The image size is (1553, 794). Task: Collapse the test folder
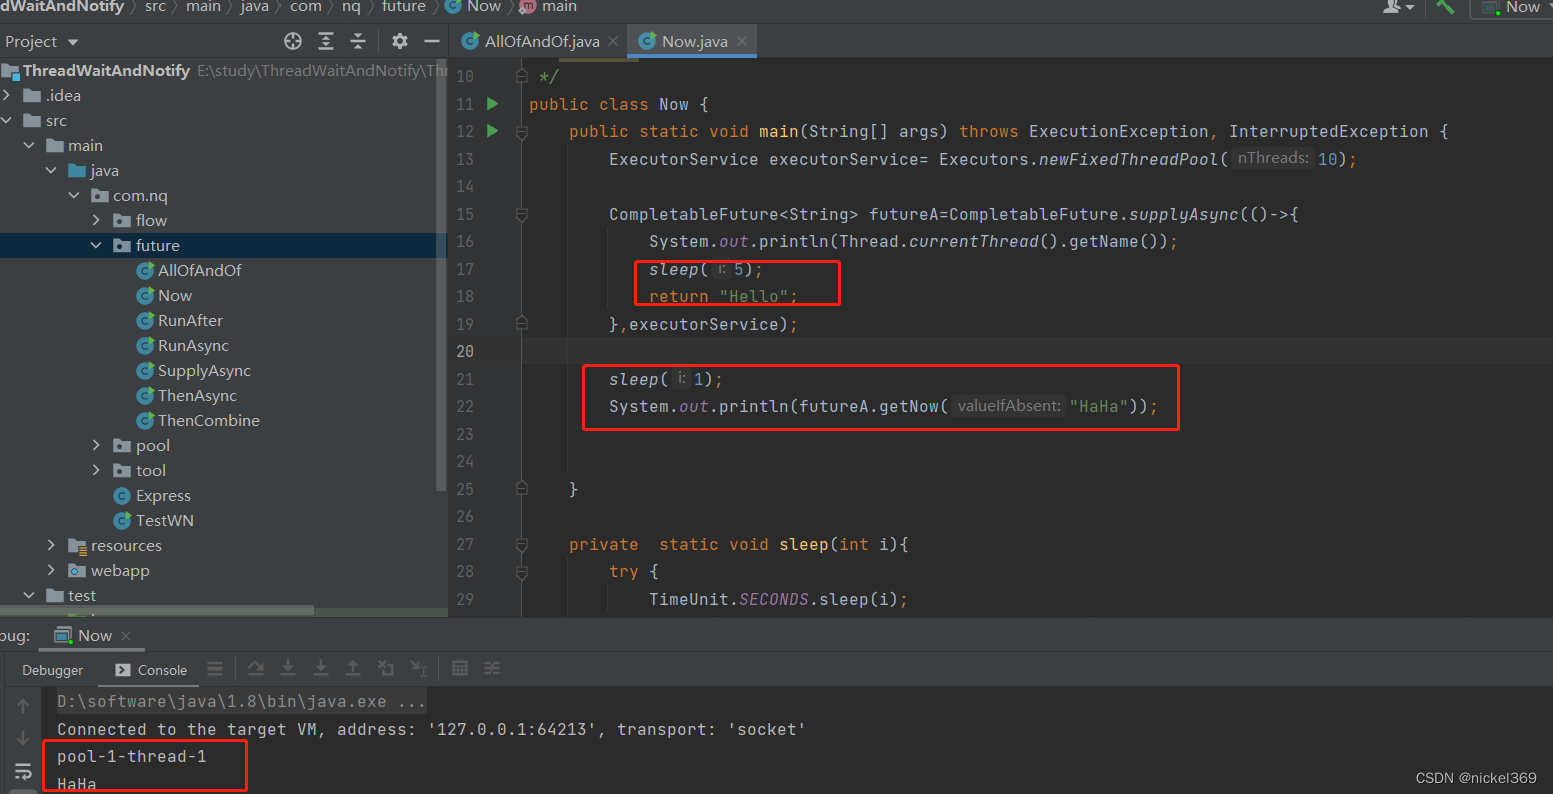(29, 596)
